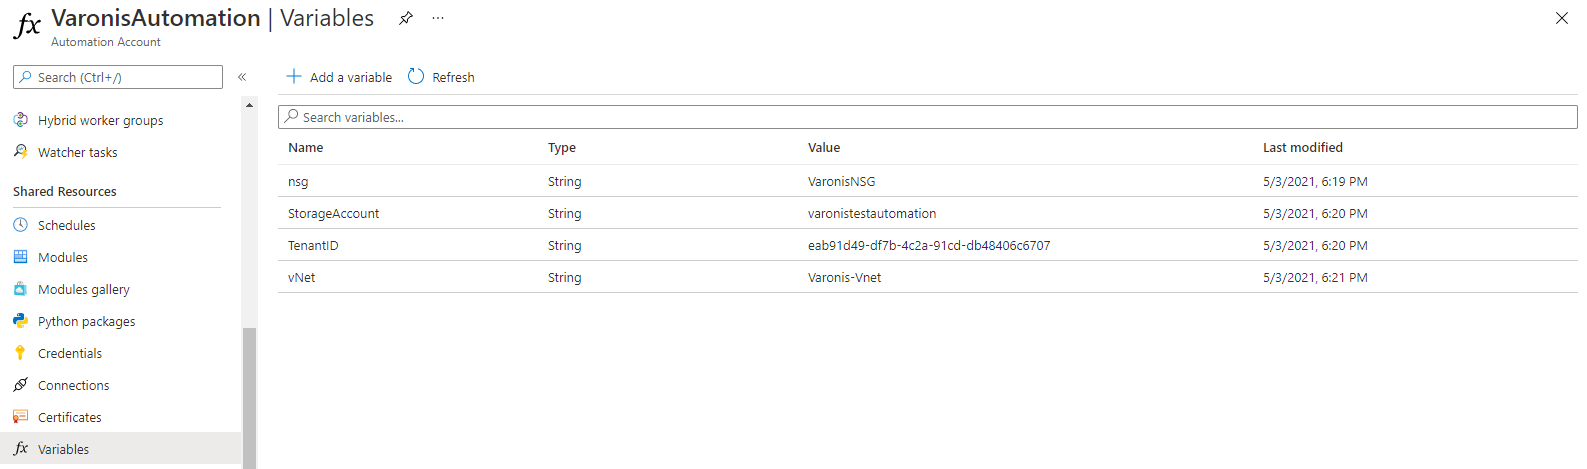This screenshot has height=469, width=1587.
Task: Open the TenantID variable row
Action: (927, 245)
